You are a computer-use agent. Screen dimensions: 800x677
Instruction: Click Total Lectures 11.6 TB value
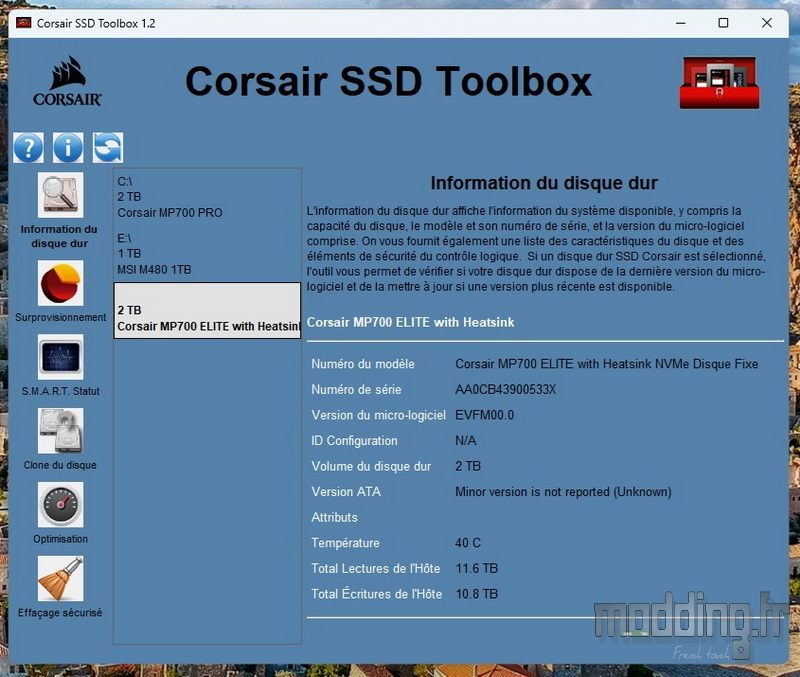click(477, 568)
